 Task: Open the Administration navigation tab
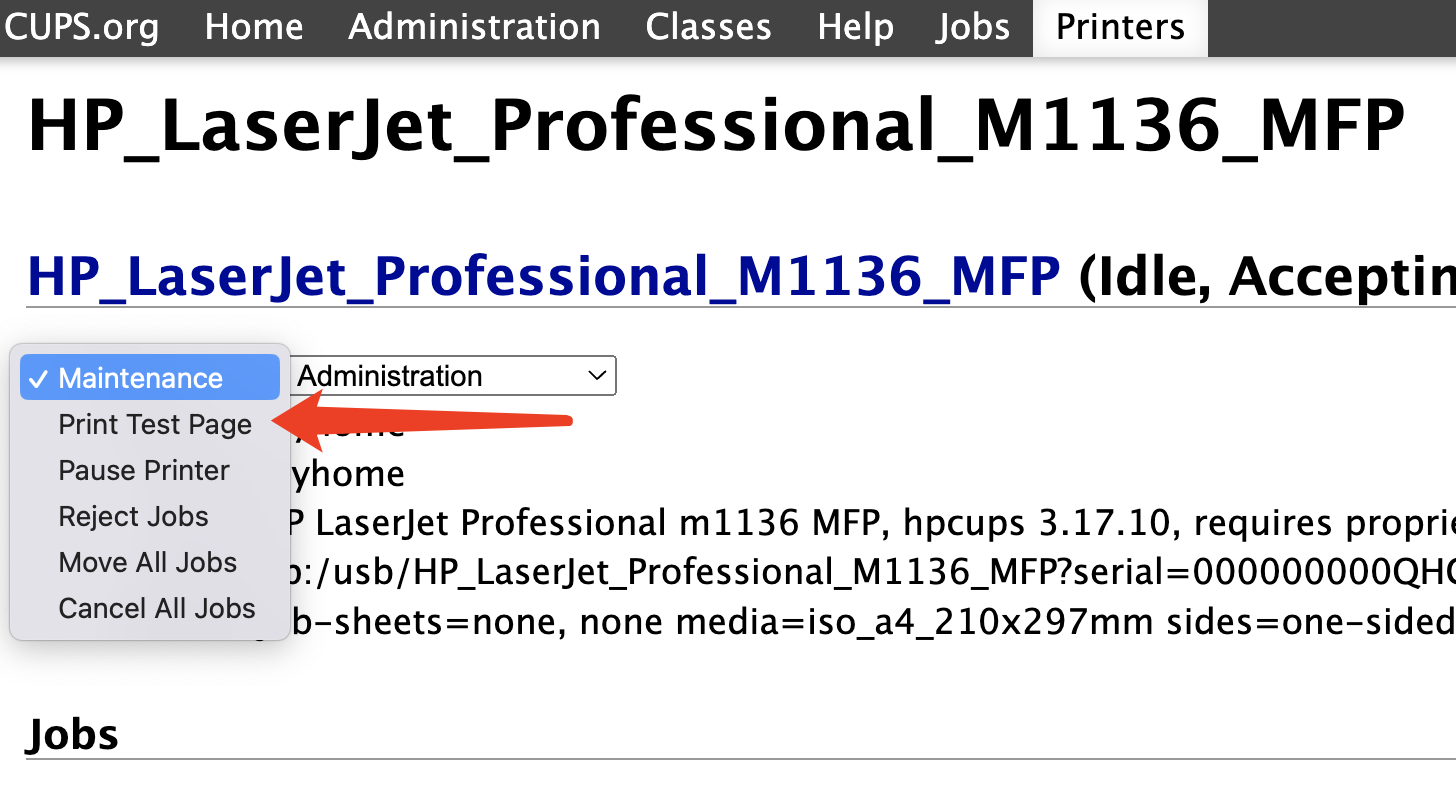[474, 27]
